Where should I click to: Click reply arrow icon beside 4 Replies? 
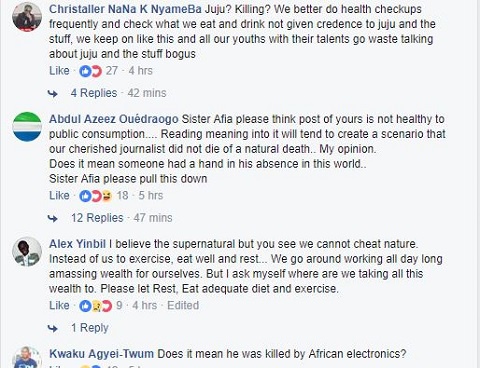[x=53, y=93]
